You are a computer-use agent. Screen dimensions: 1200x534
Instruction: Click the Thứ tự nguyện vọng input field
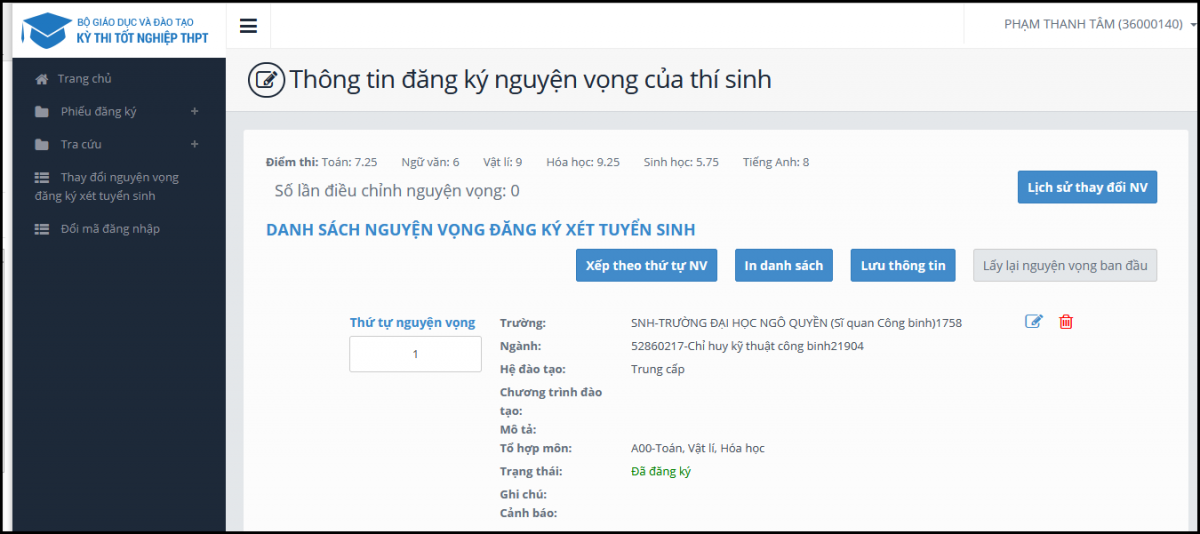(415, 354)
